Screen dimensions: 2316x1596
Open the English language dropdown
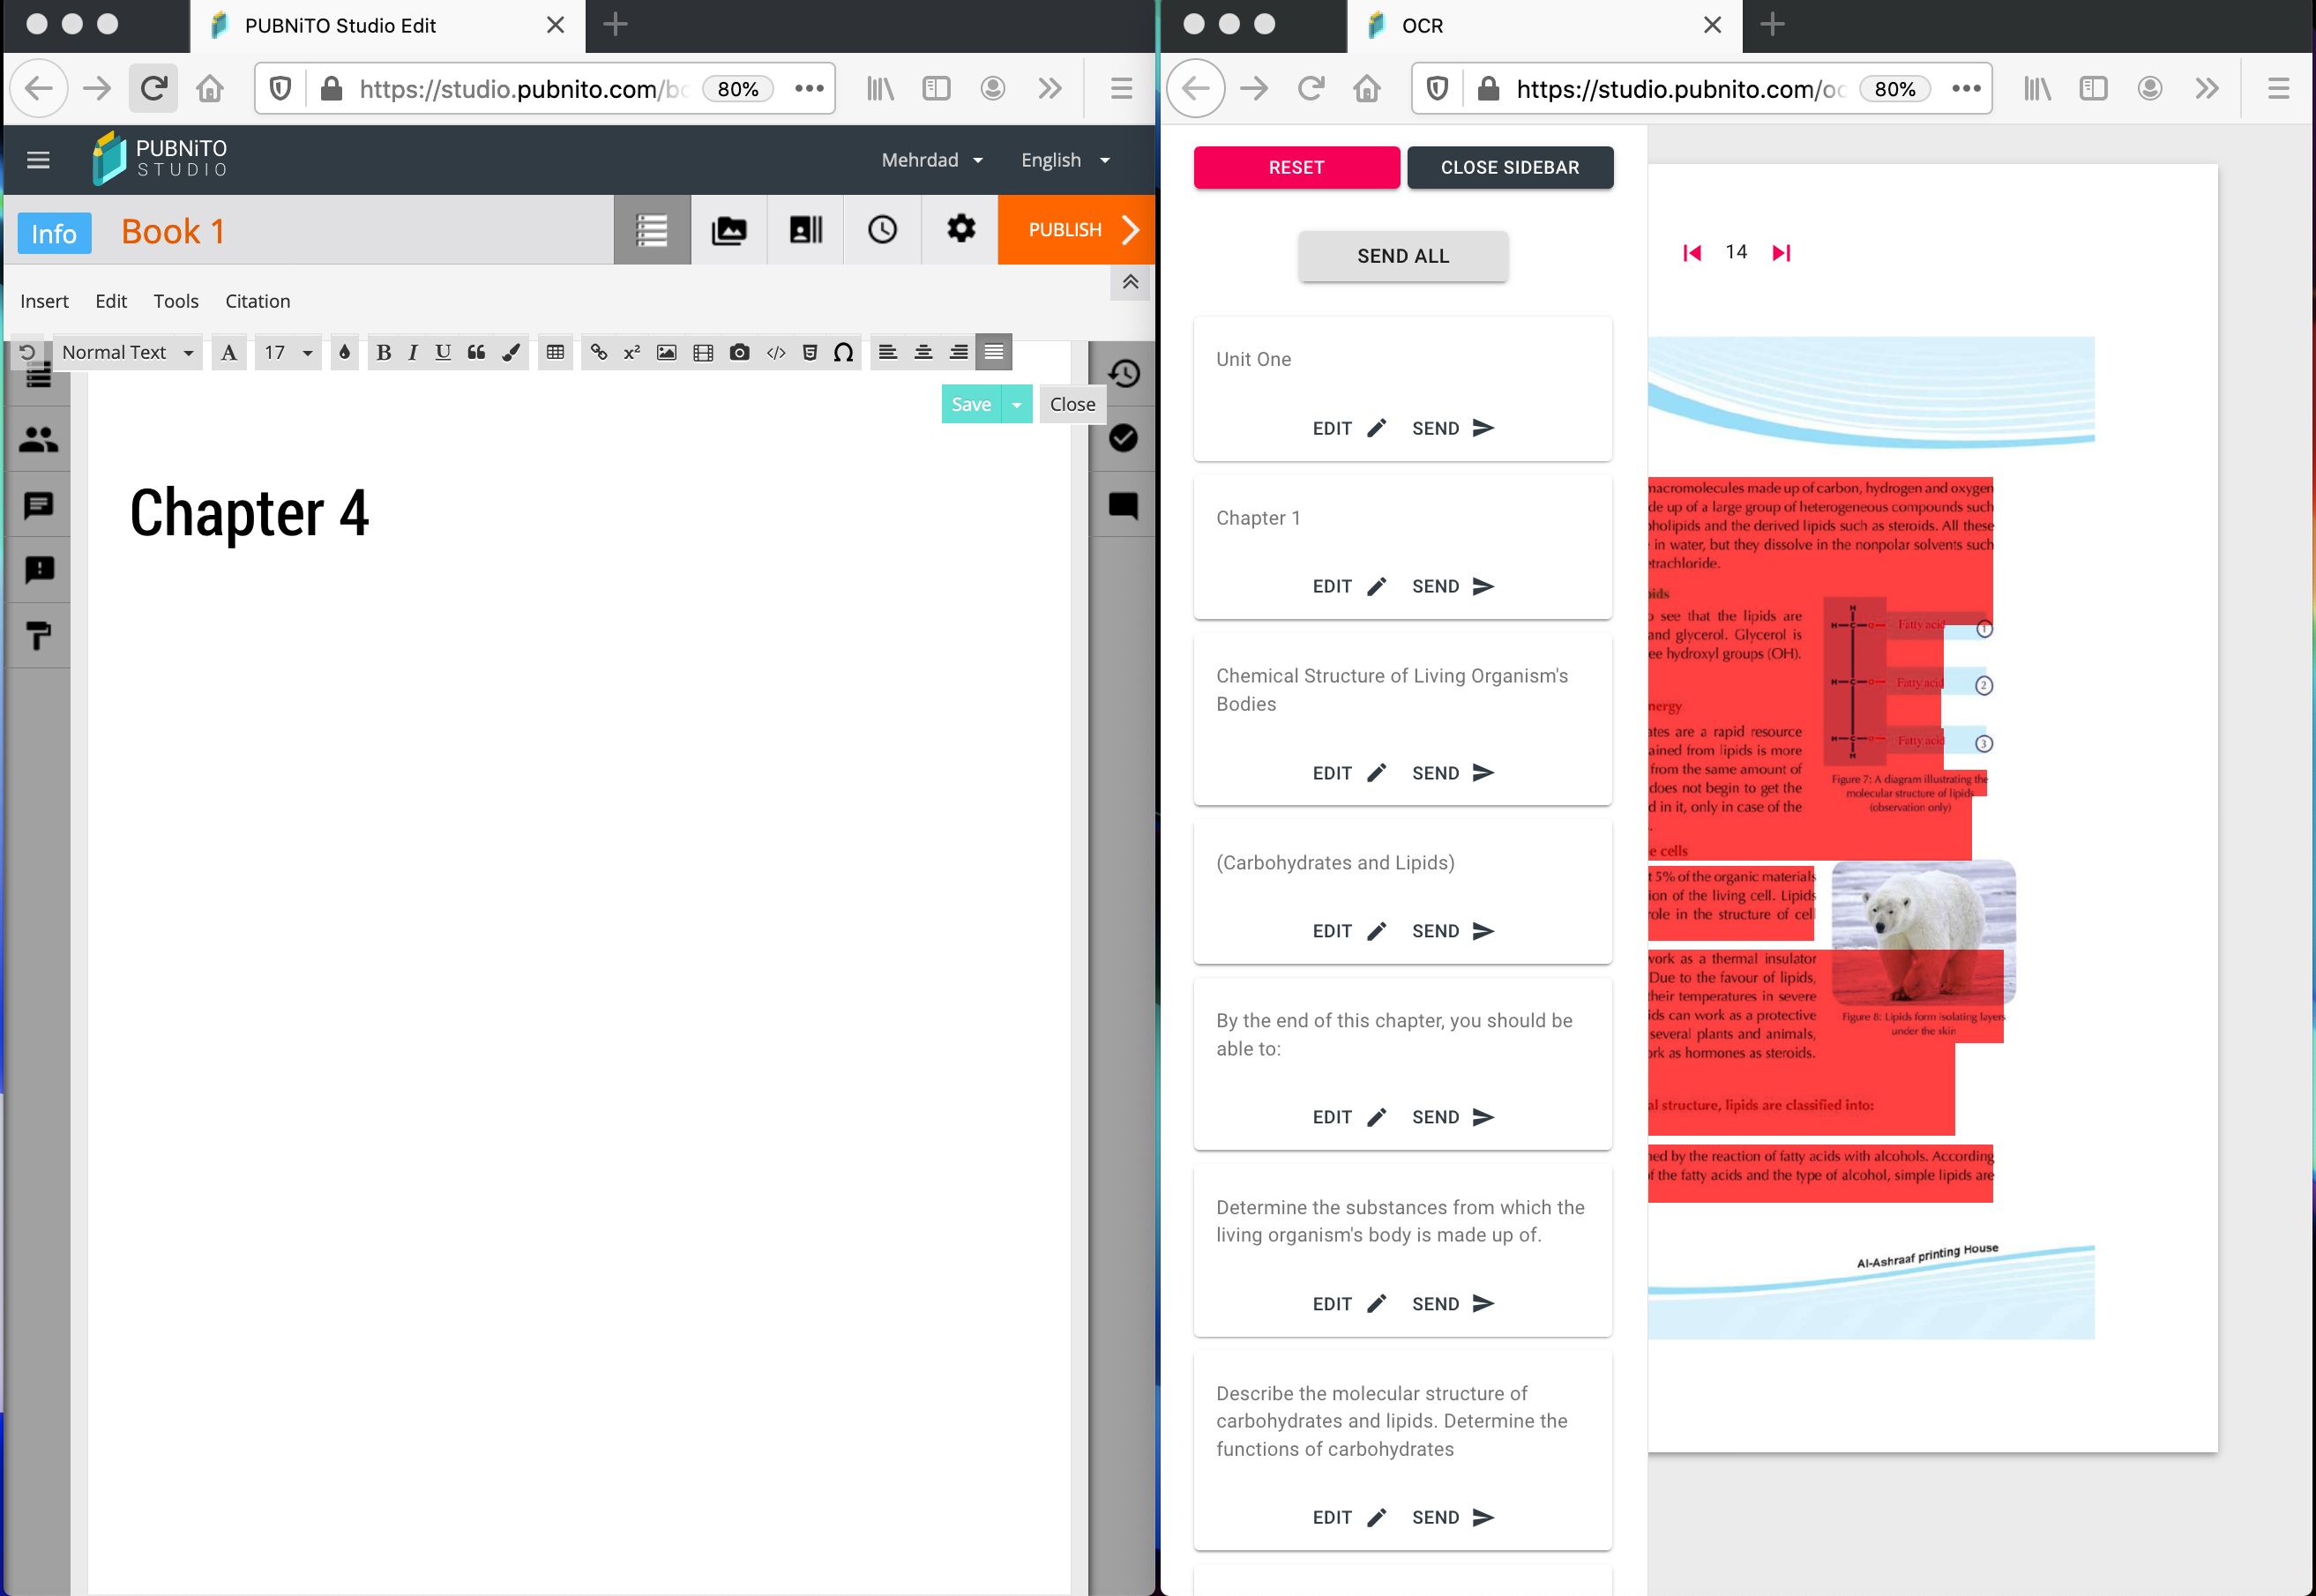coord(1065,160)
